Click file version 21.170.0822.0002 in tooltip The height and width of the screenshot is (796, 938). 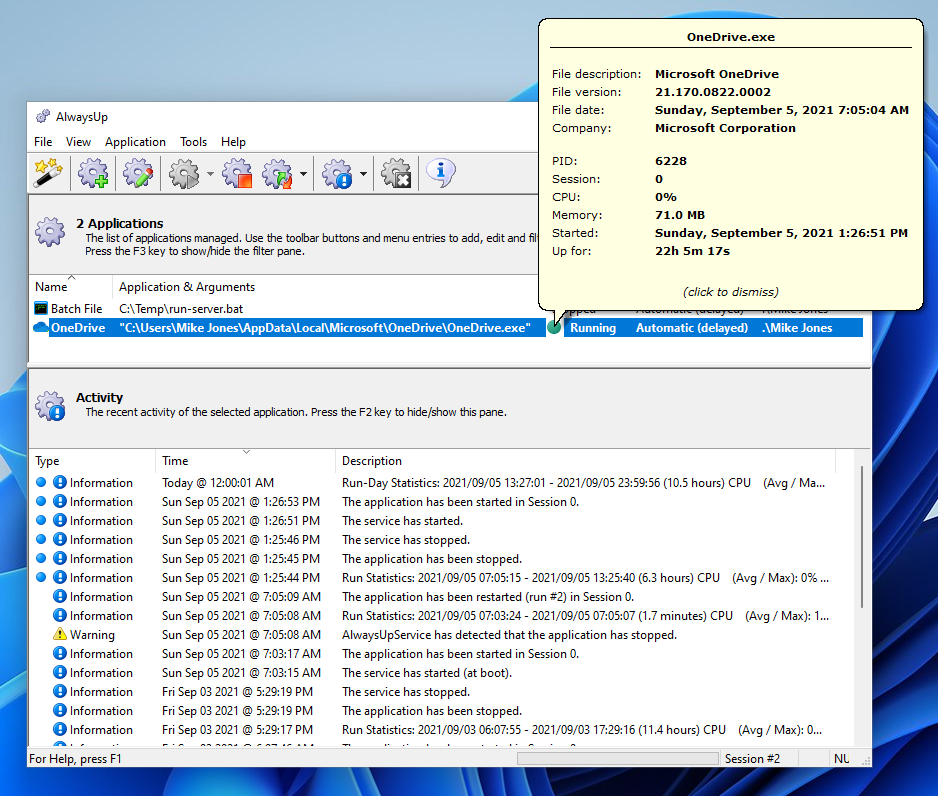point(712,92)
